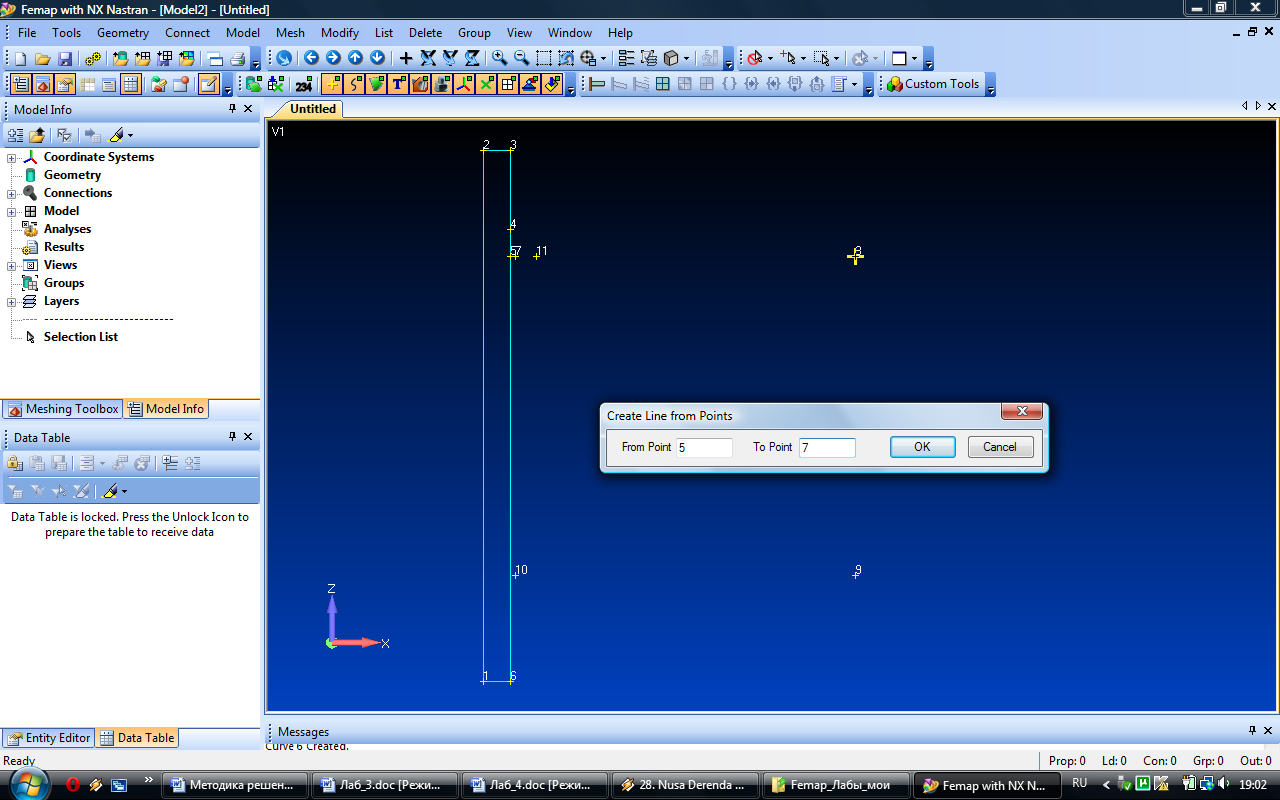This screenshot has width=1280, height=800.
Task: Open the Tools menu
Action: (x=67, y=33)
